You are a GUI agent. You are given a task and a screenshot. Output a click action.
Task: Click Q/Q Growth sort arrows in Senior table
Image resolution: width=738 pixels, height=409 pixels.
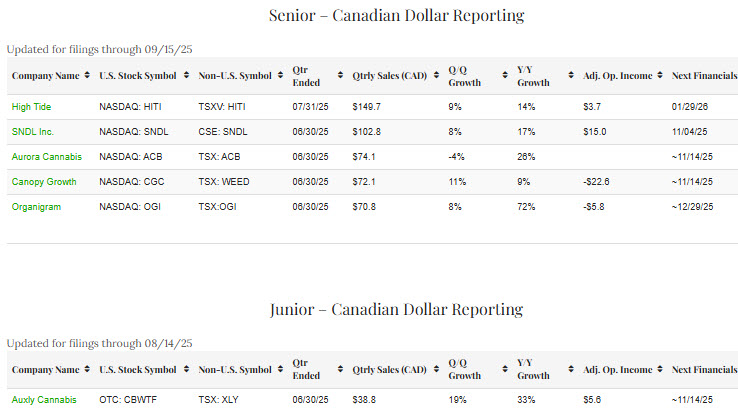click(503, 76)
